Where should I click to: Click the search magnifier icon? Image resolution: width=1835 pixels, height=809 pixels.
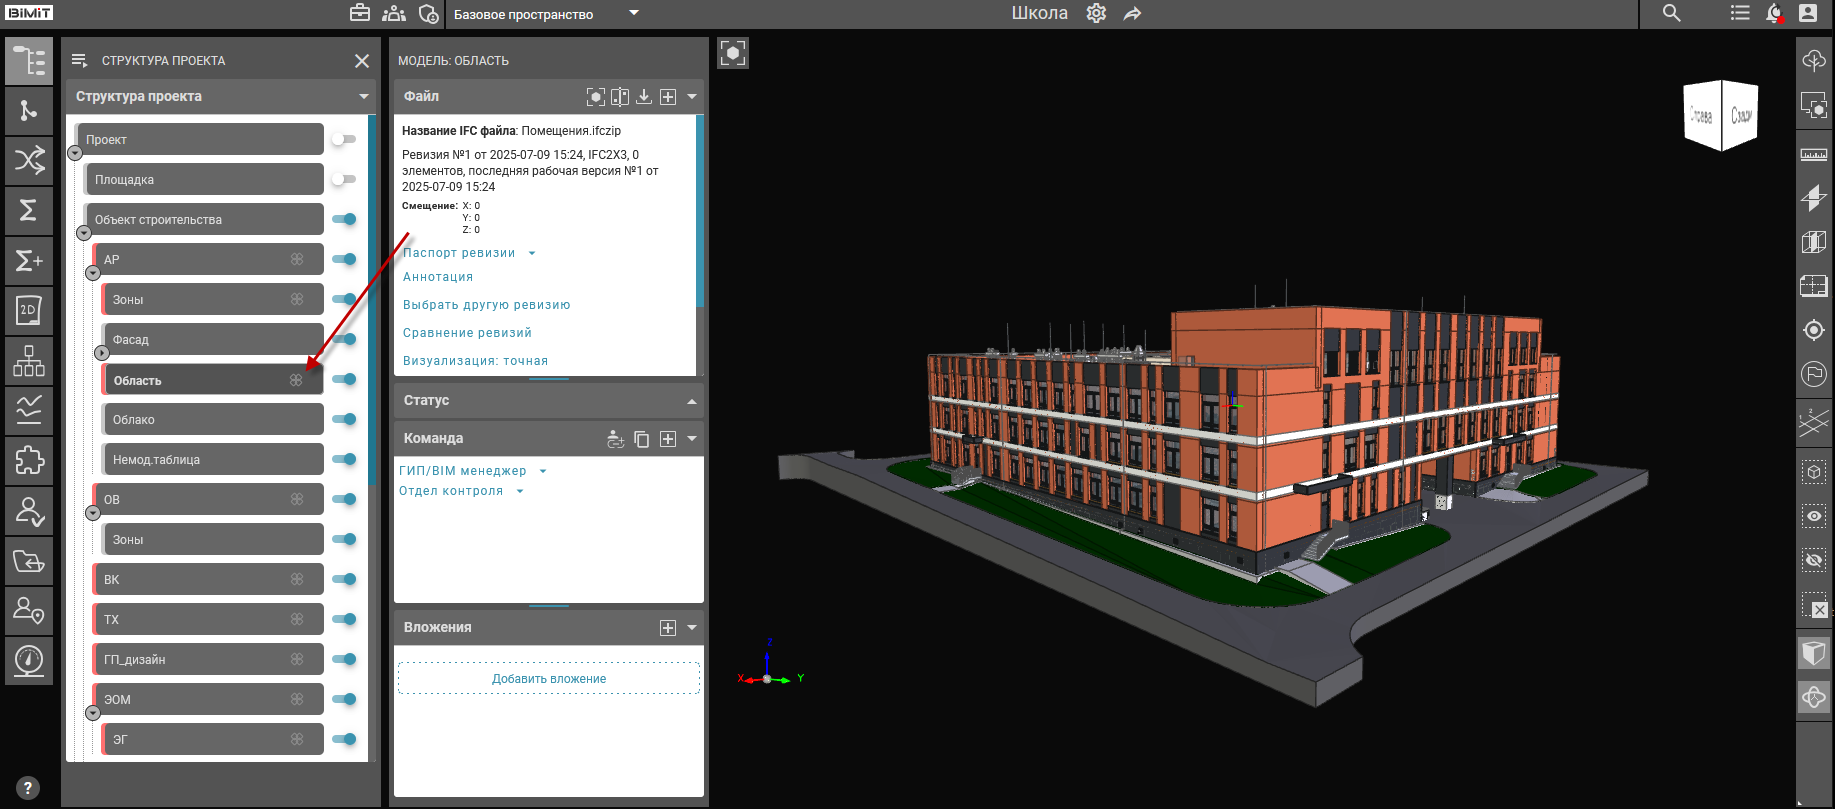click(x=1671, y=14)
